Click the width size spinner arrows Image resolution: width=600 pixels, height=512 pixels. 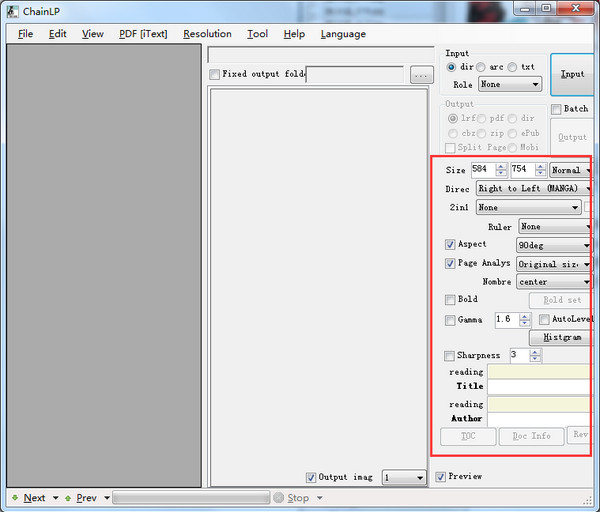click(x=502, y=170)
